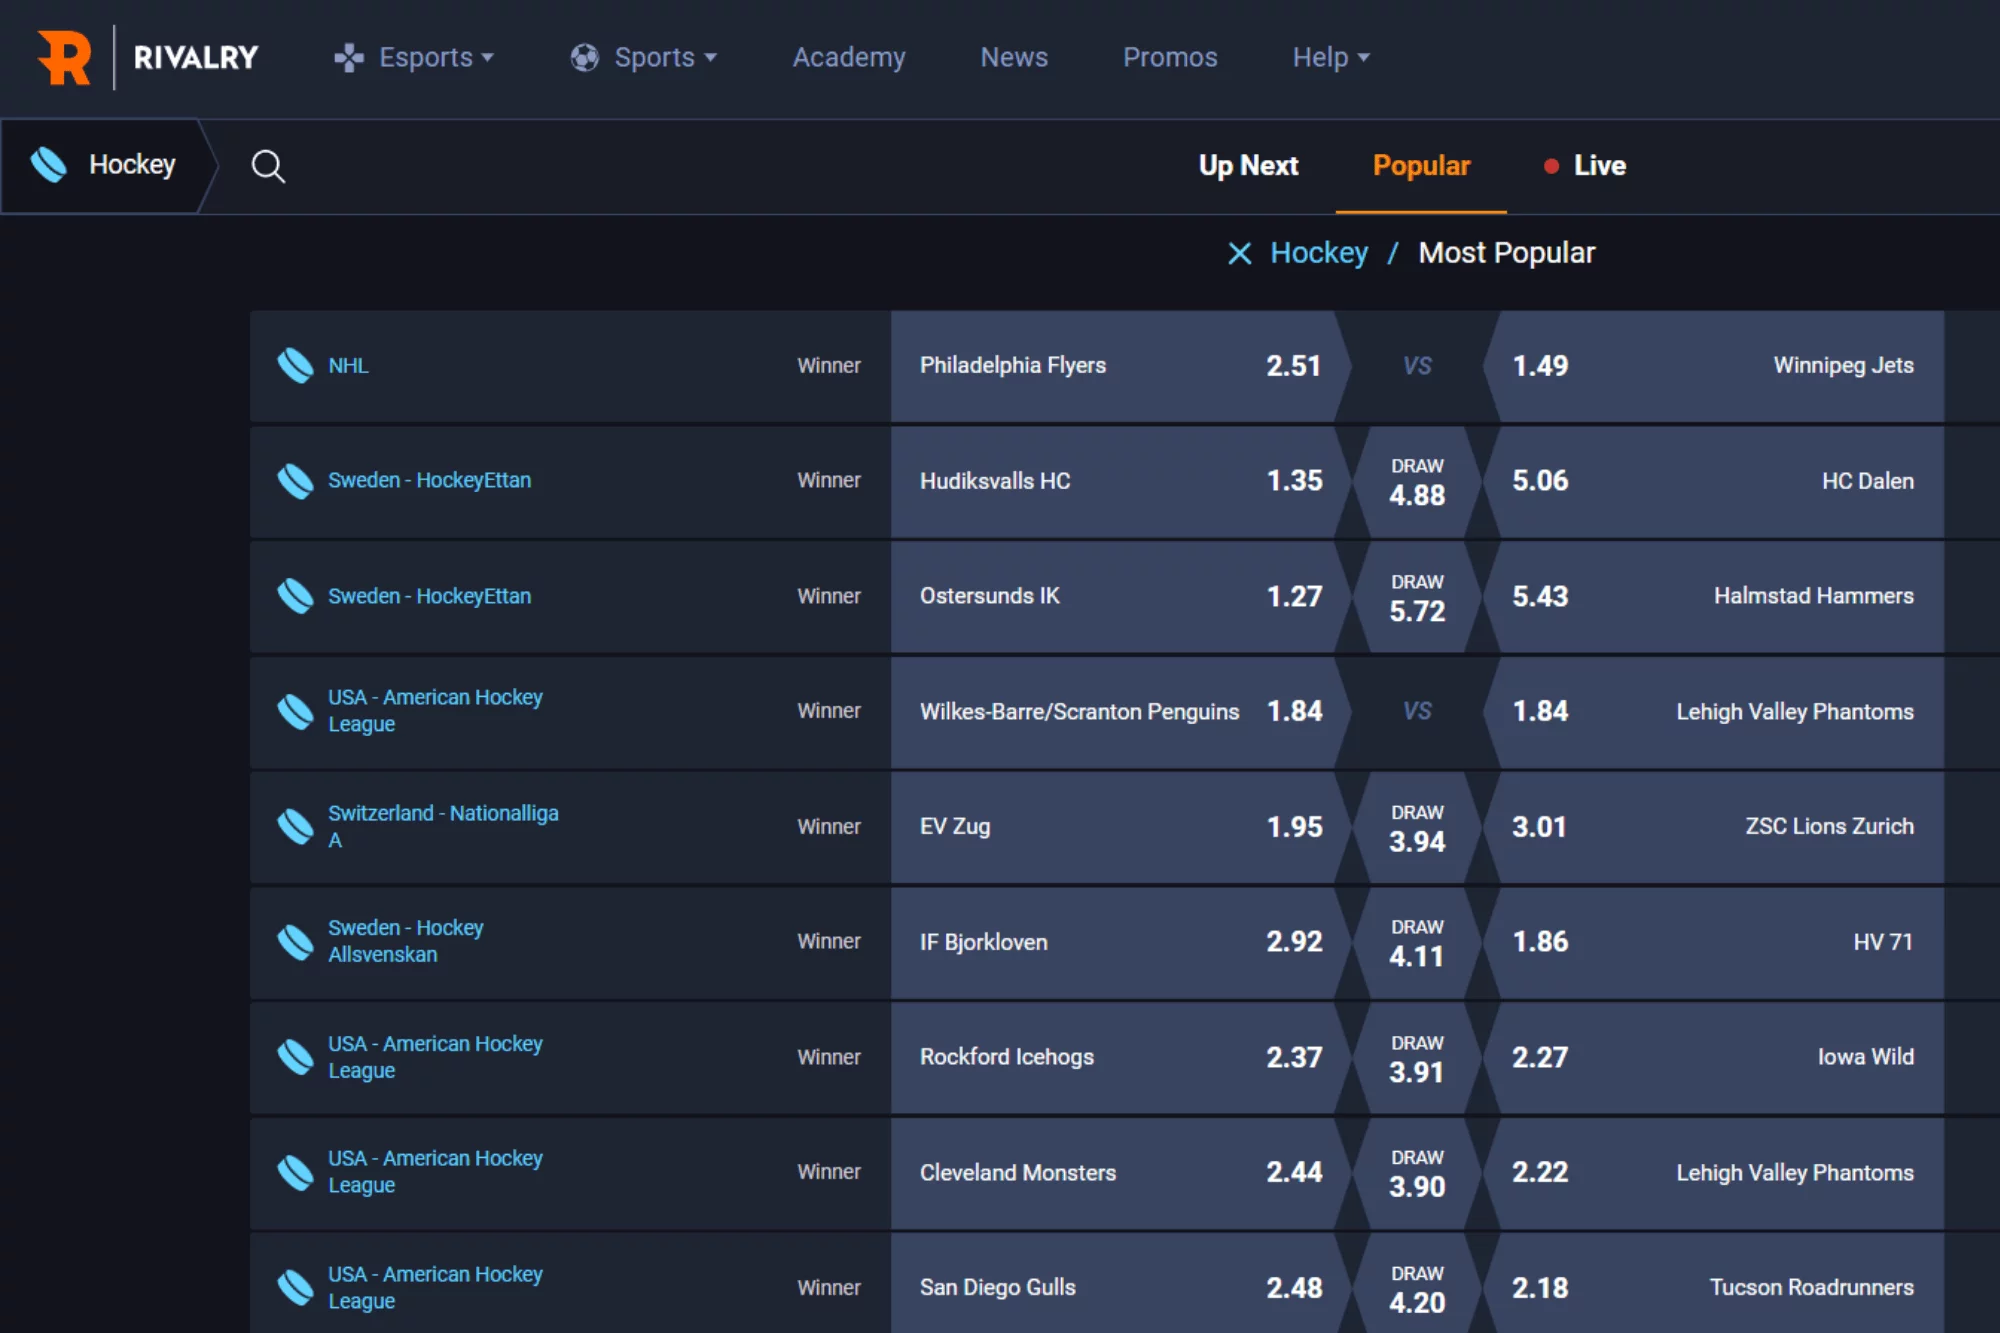
Task: Expand the Help dropdown menu
Action: tap(1331, 58)
